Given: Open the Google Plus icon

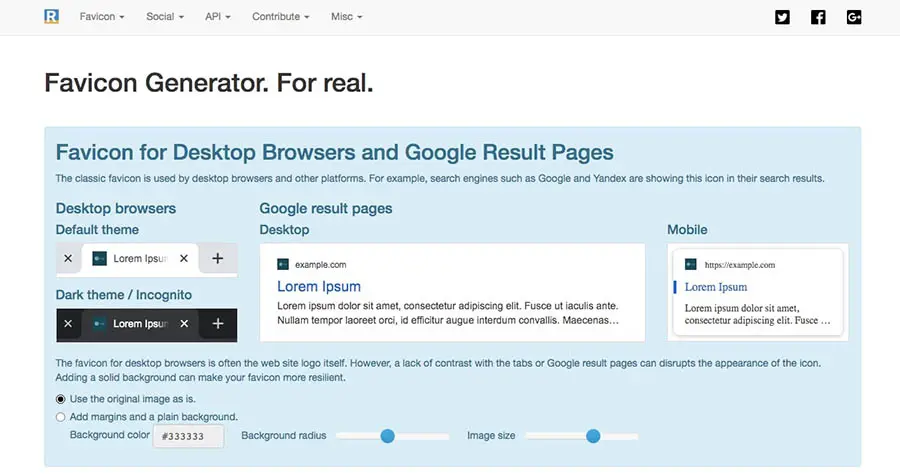Looking at the screenshot, I should click(x=853, y=17).
